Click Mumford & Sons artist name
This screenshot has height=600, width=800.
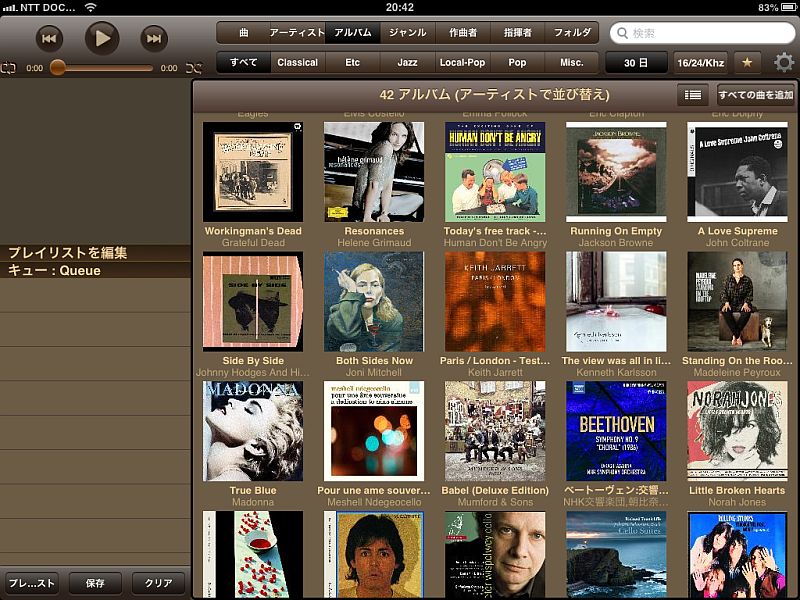pyautogui.click(x=495, y=502)
